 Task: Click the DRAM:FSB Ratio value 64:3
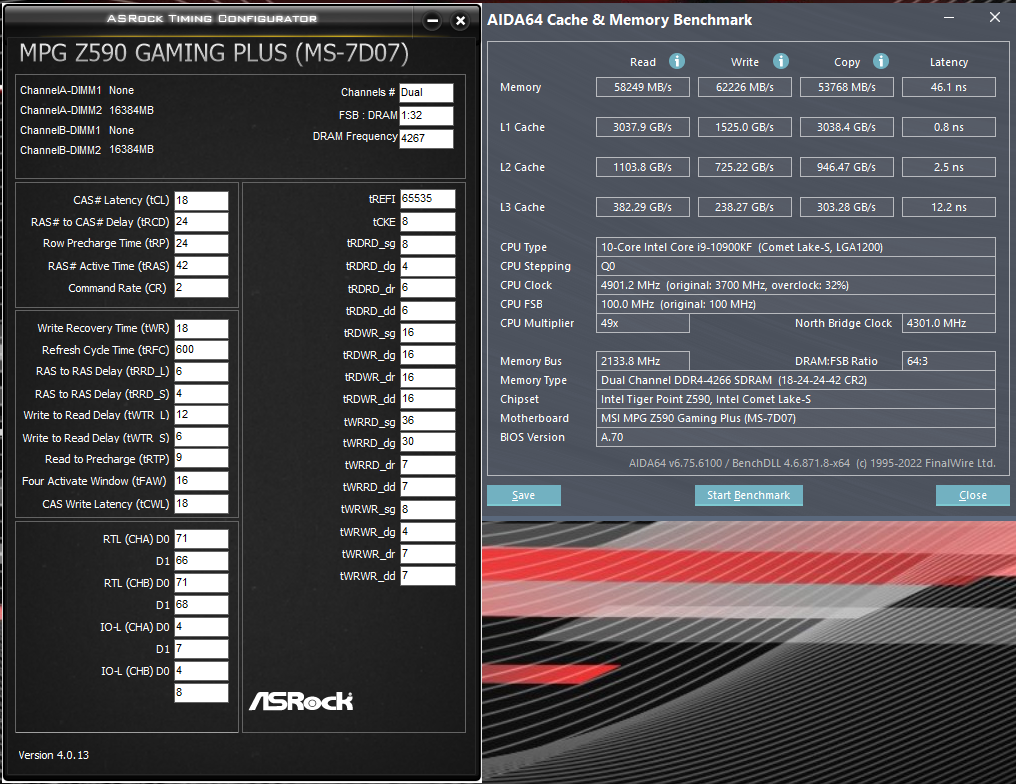949,361
